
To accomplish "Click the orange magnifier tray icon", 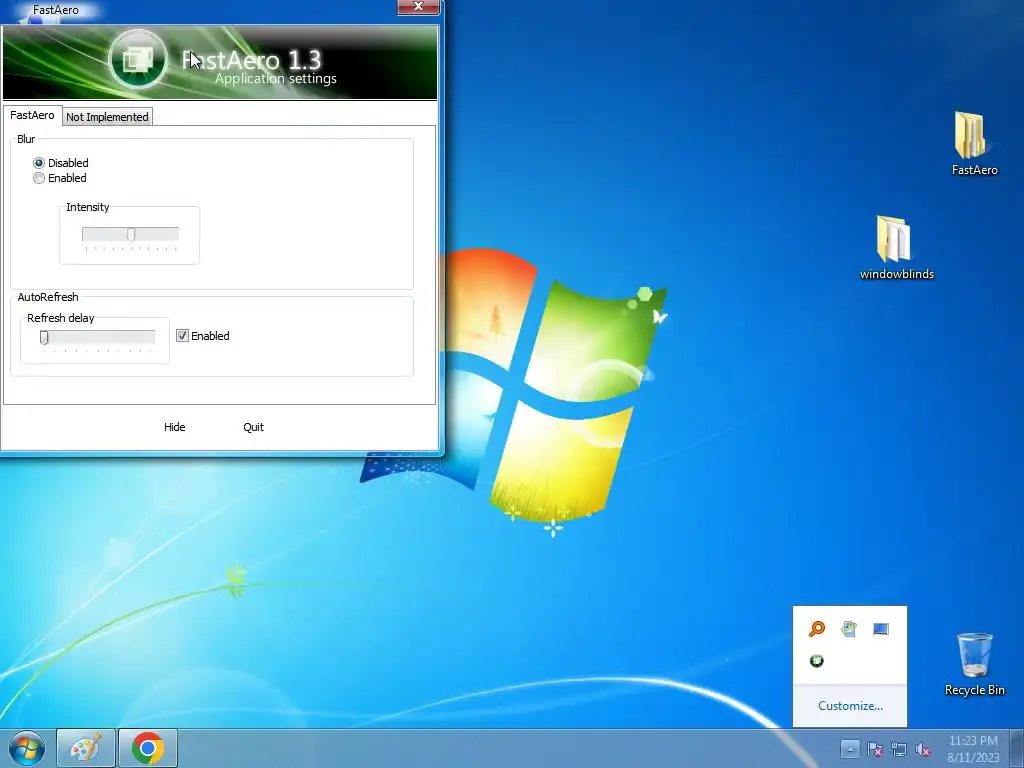I will click(817, 629).
